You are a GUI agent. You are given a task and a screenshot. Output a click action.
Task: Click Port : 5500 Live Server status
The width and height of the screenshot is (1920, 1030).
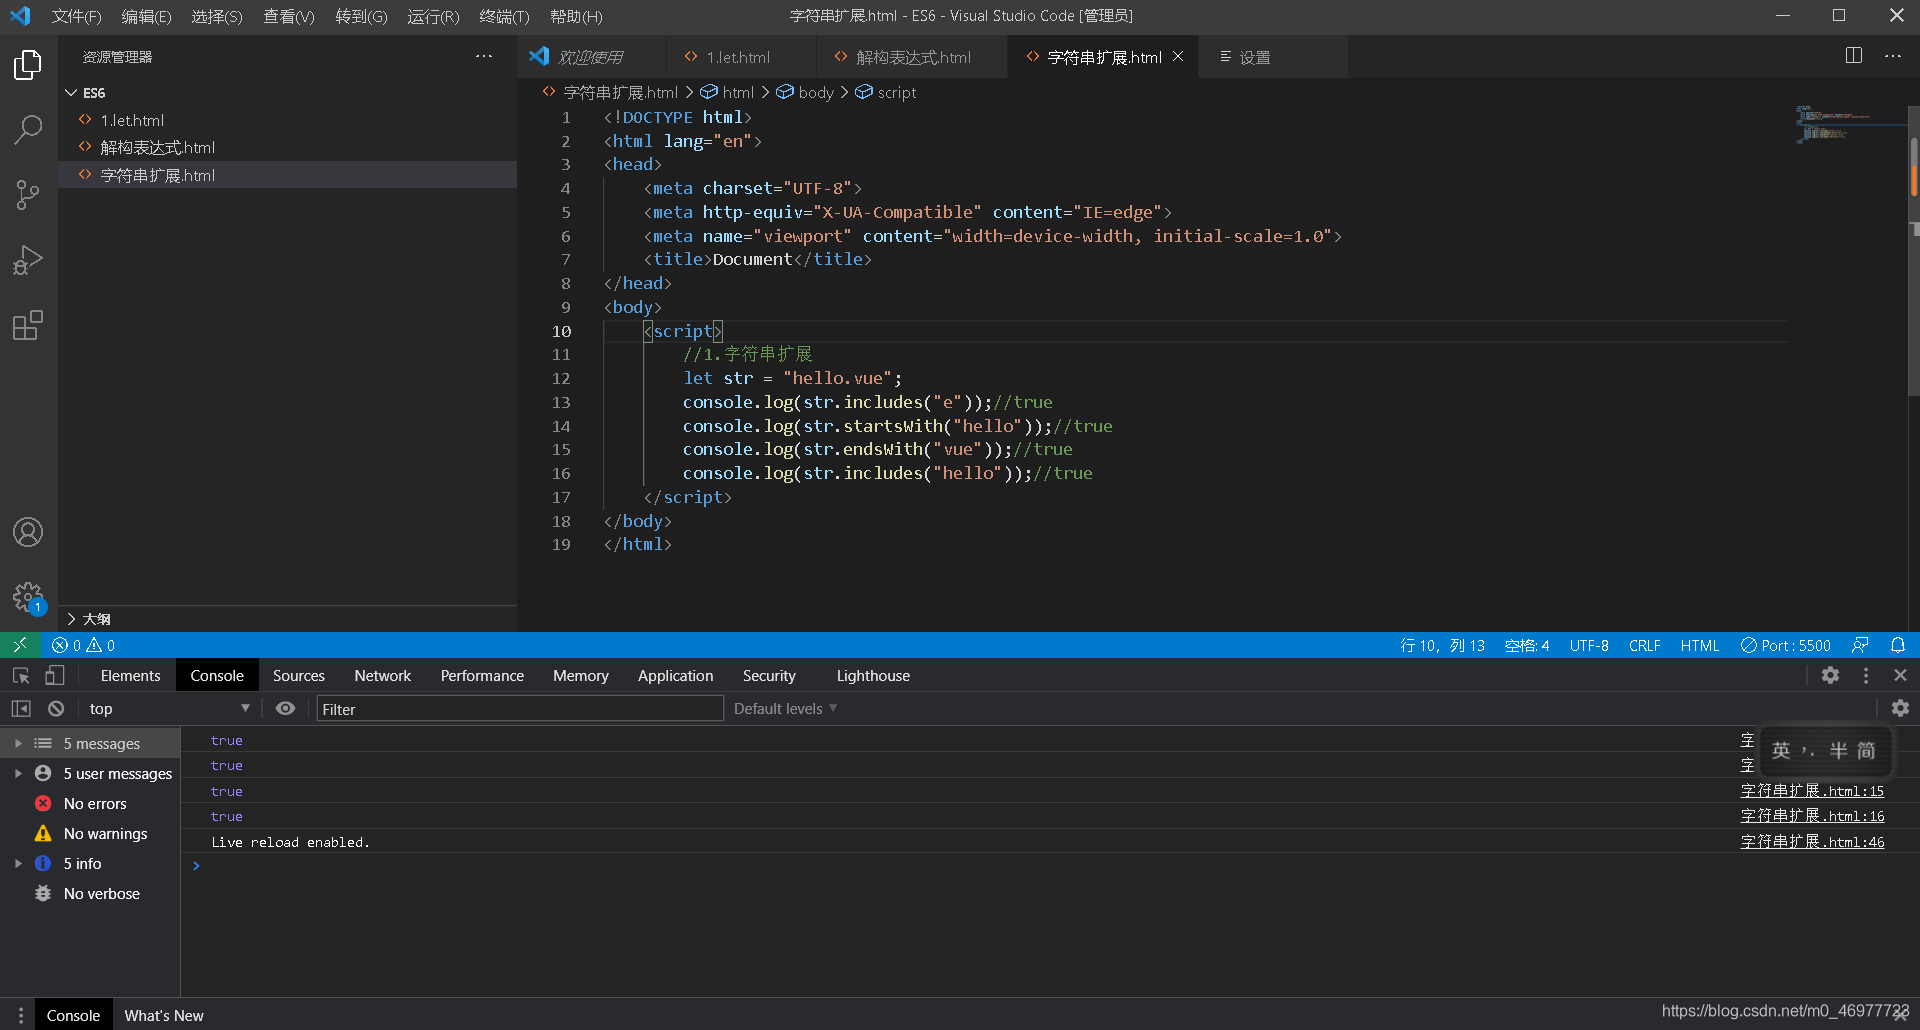coord(1786,645)
